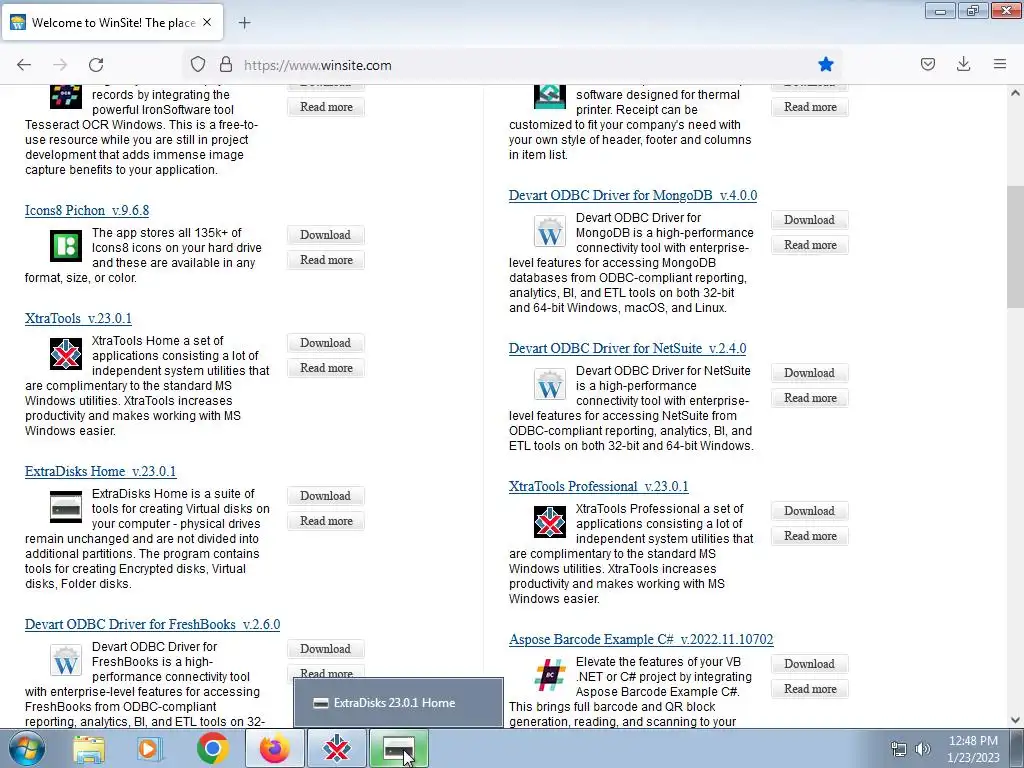Screen dimensions: 1024x768
Task: Click the Devart NetSuite W icon
Action: [x=550, y=384]
